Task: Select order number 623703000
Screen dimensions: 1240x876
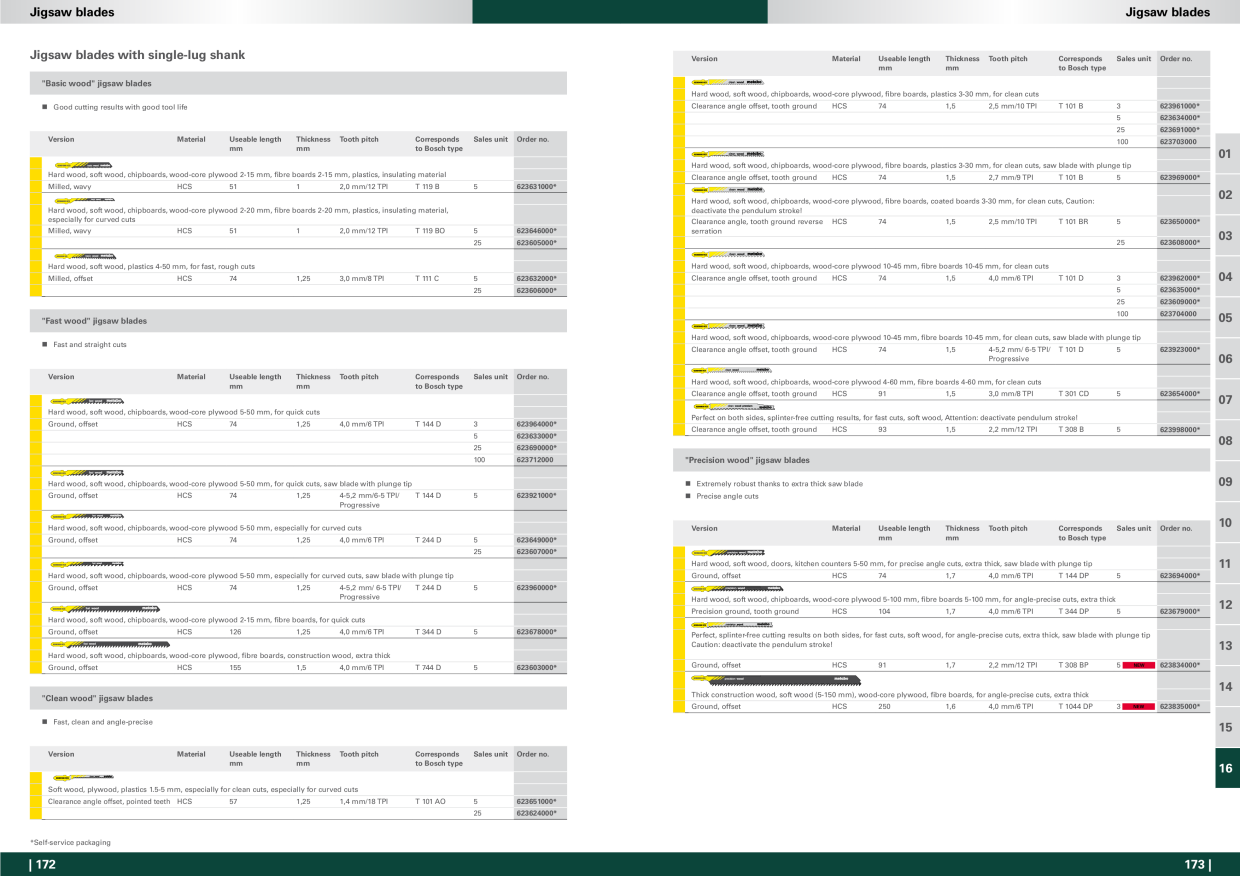Action: 1178,142
